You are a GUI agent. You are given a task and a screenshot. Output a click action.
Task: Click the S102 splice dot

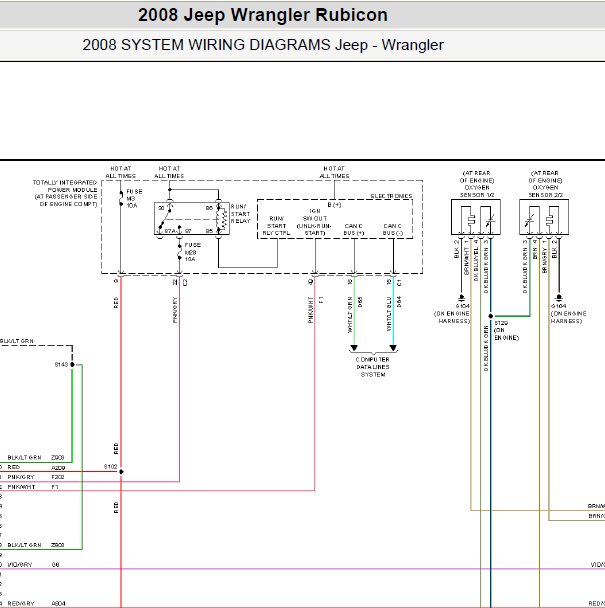[121, 472]
